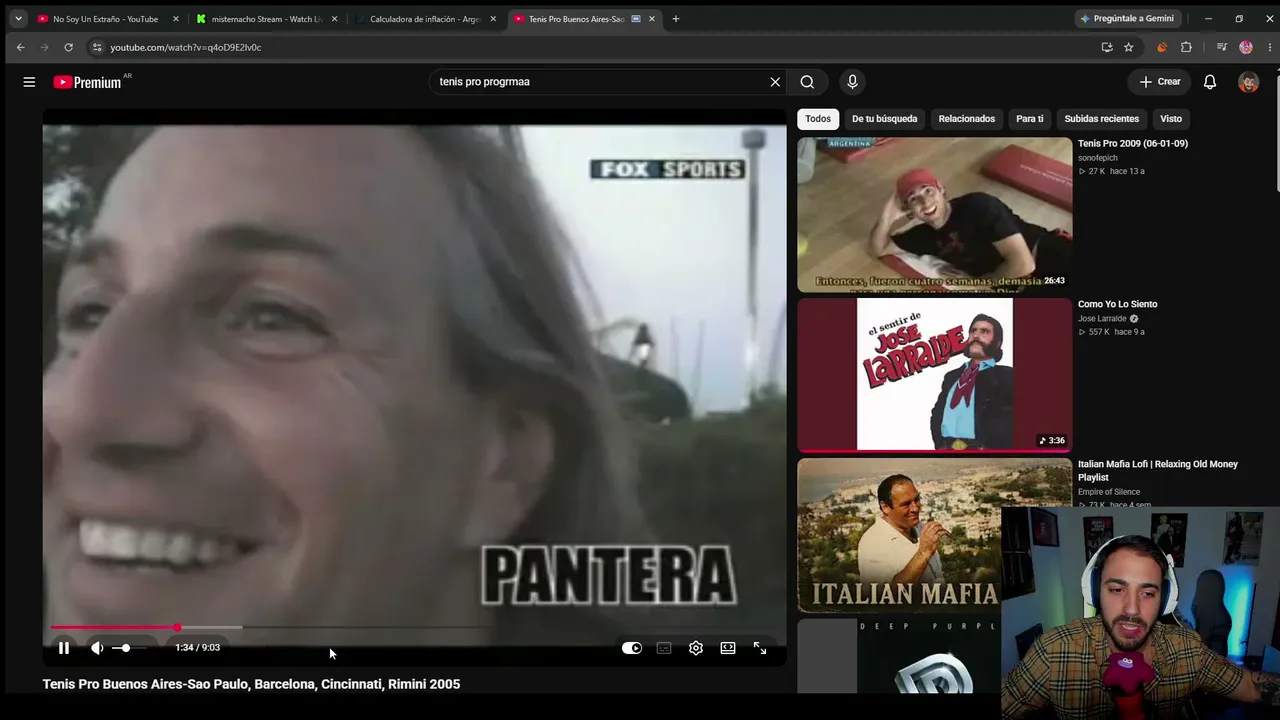Visit the 'Empire of Silence' channel link
This screenshot has height=720, width=1280.
[1109, 492]
